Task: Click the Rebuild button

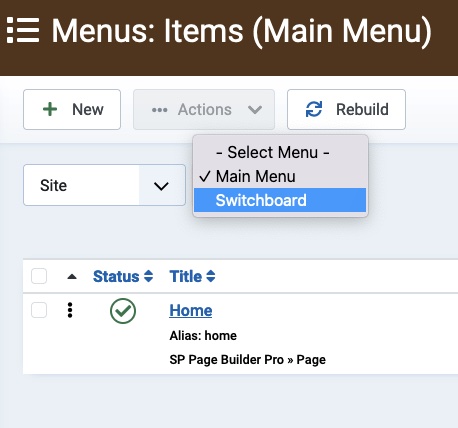Action: click(346, 109)
